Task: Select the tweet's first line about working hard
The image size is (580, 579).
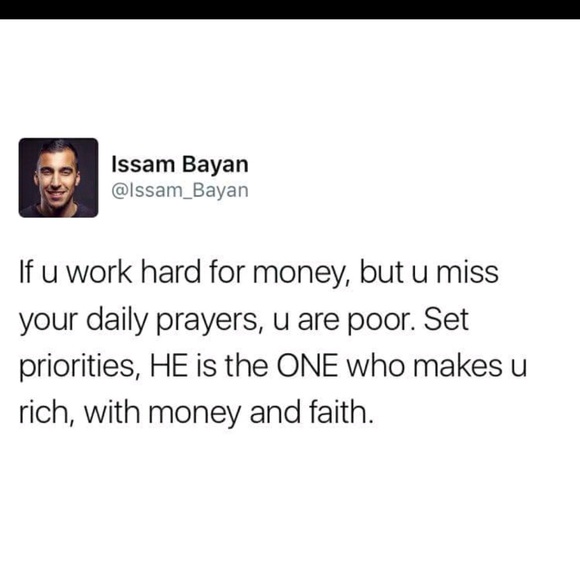Action: click(259, 273)
